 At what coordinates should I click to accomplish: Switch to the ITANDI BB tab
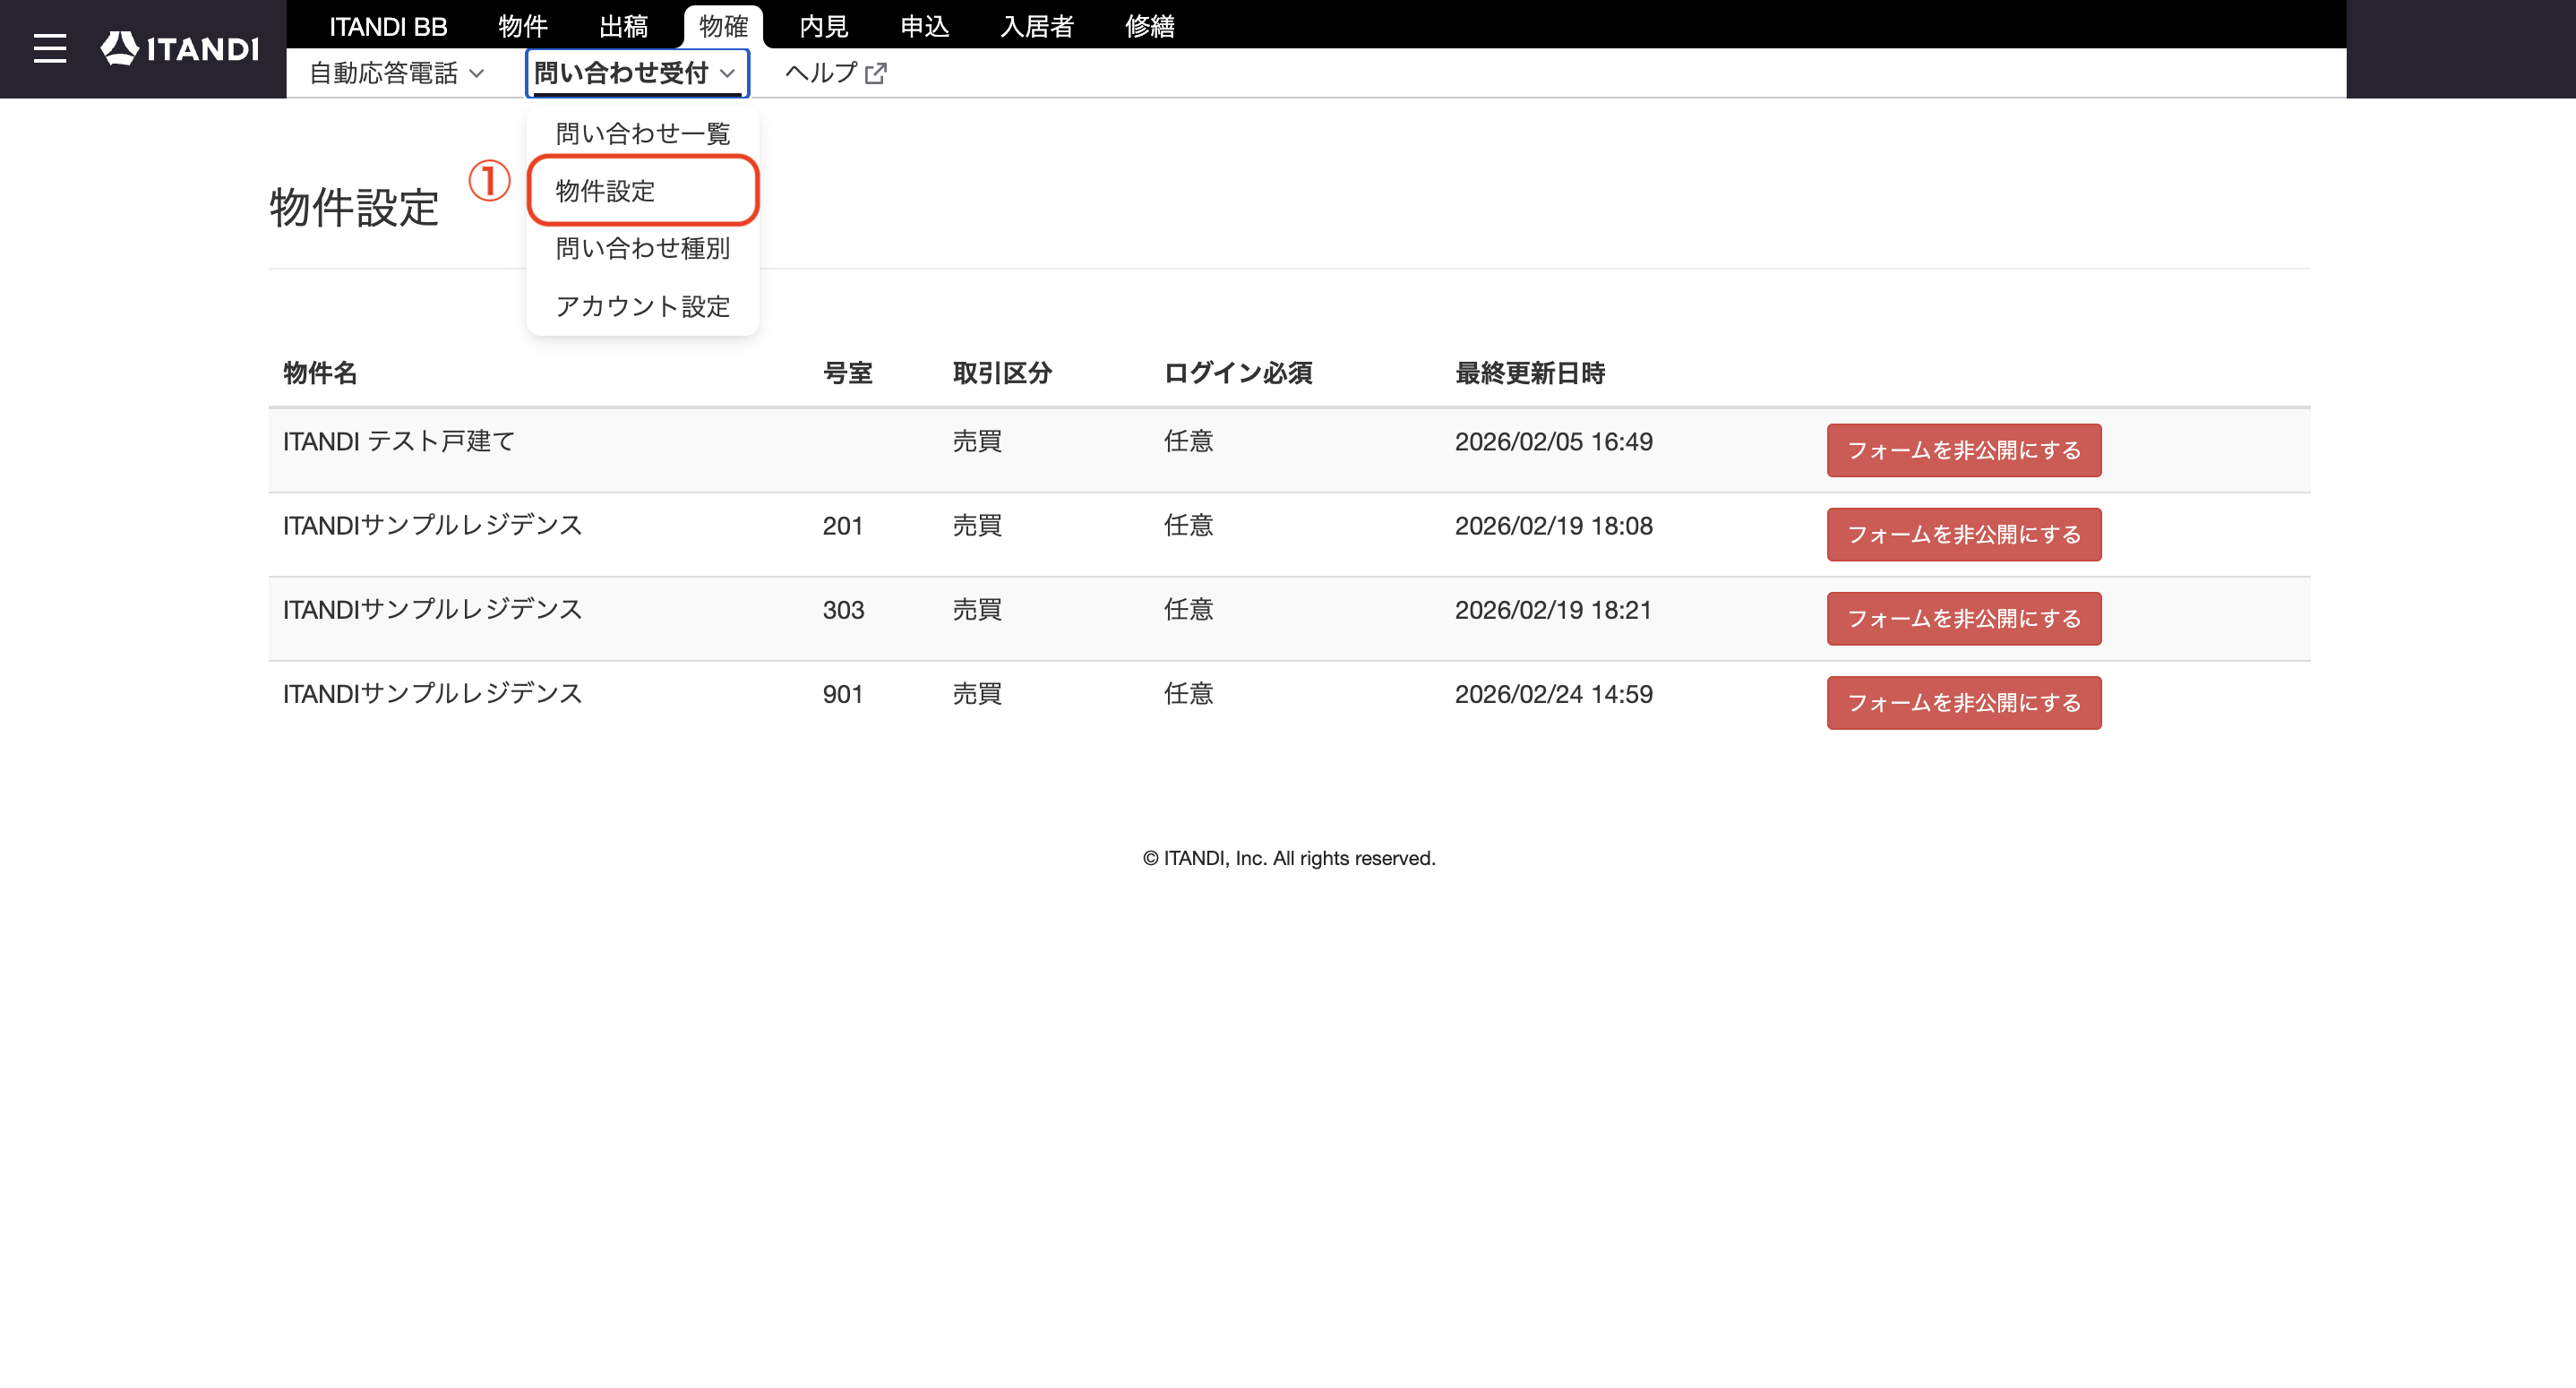pyautogui.click(x=388, y=26)
